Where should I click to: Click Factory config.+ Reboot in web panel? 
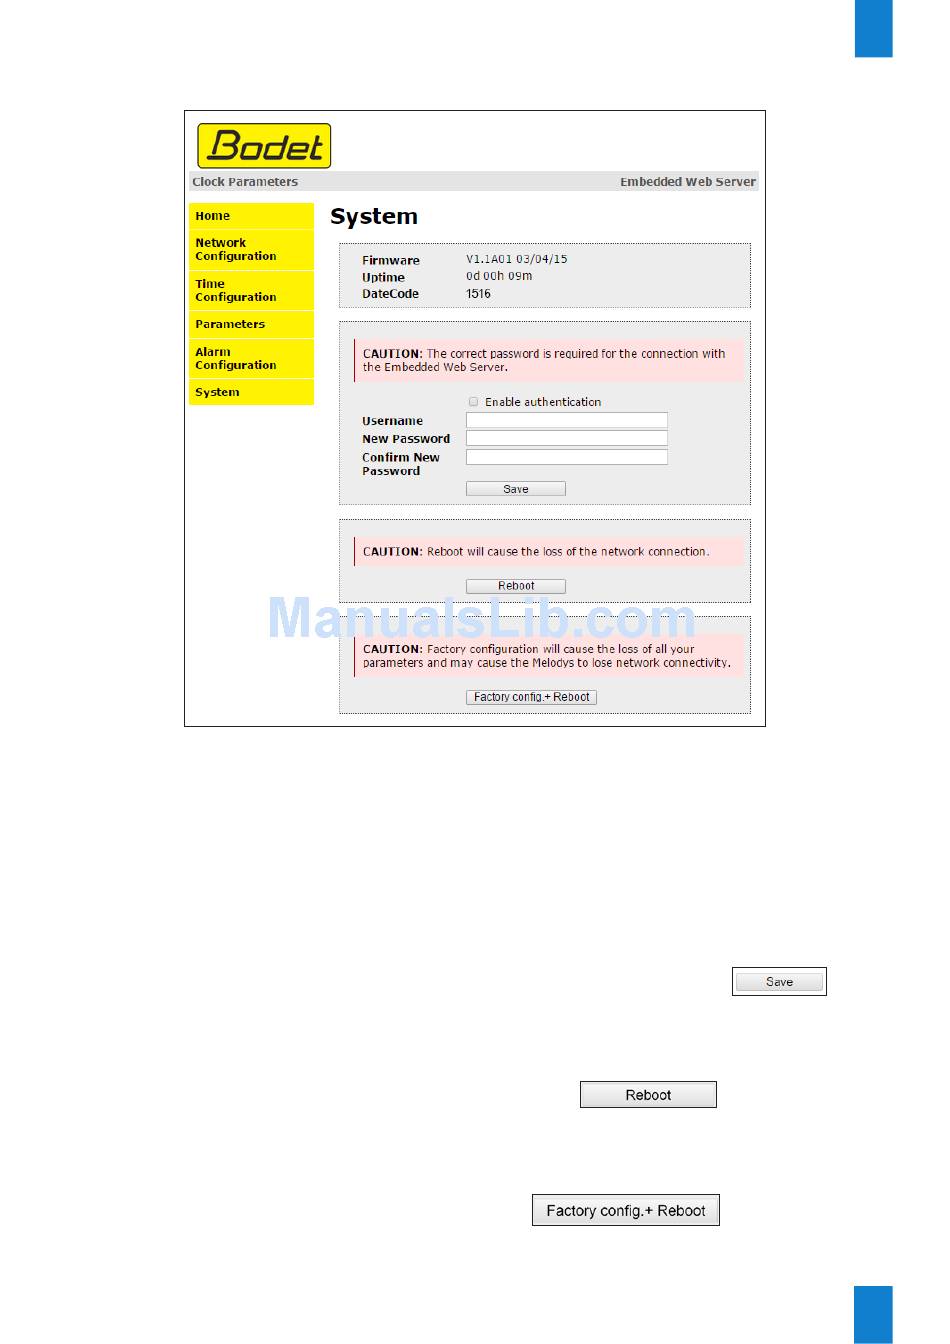[531, 697]
